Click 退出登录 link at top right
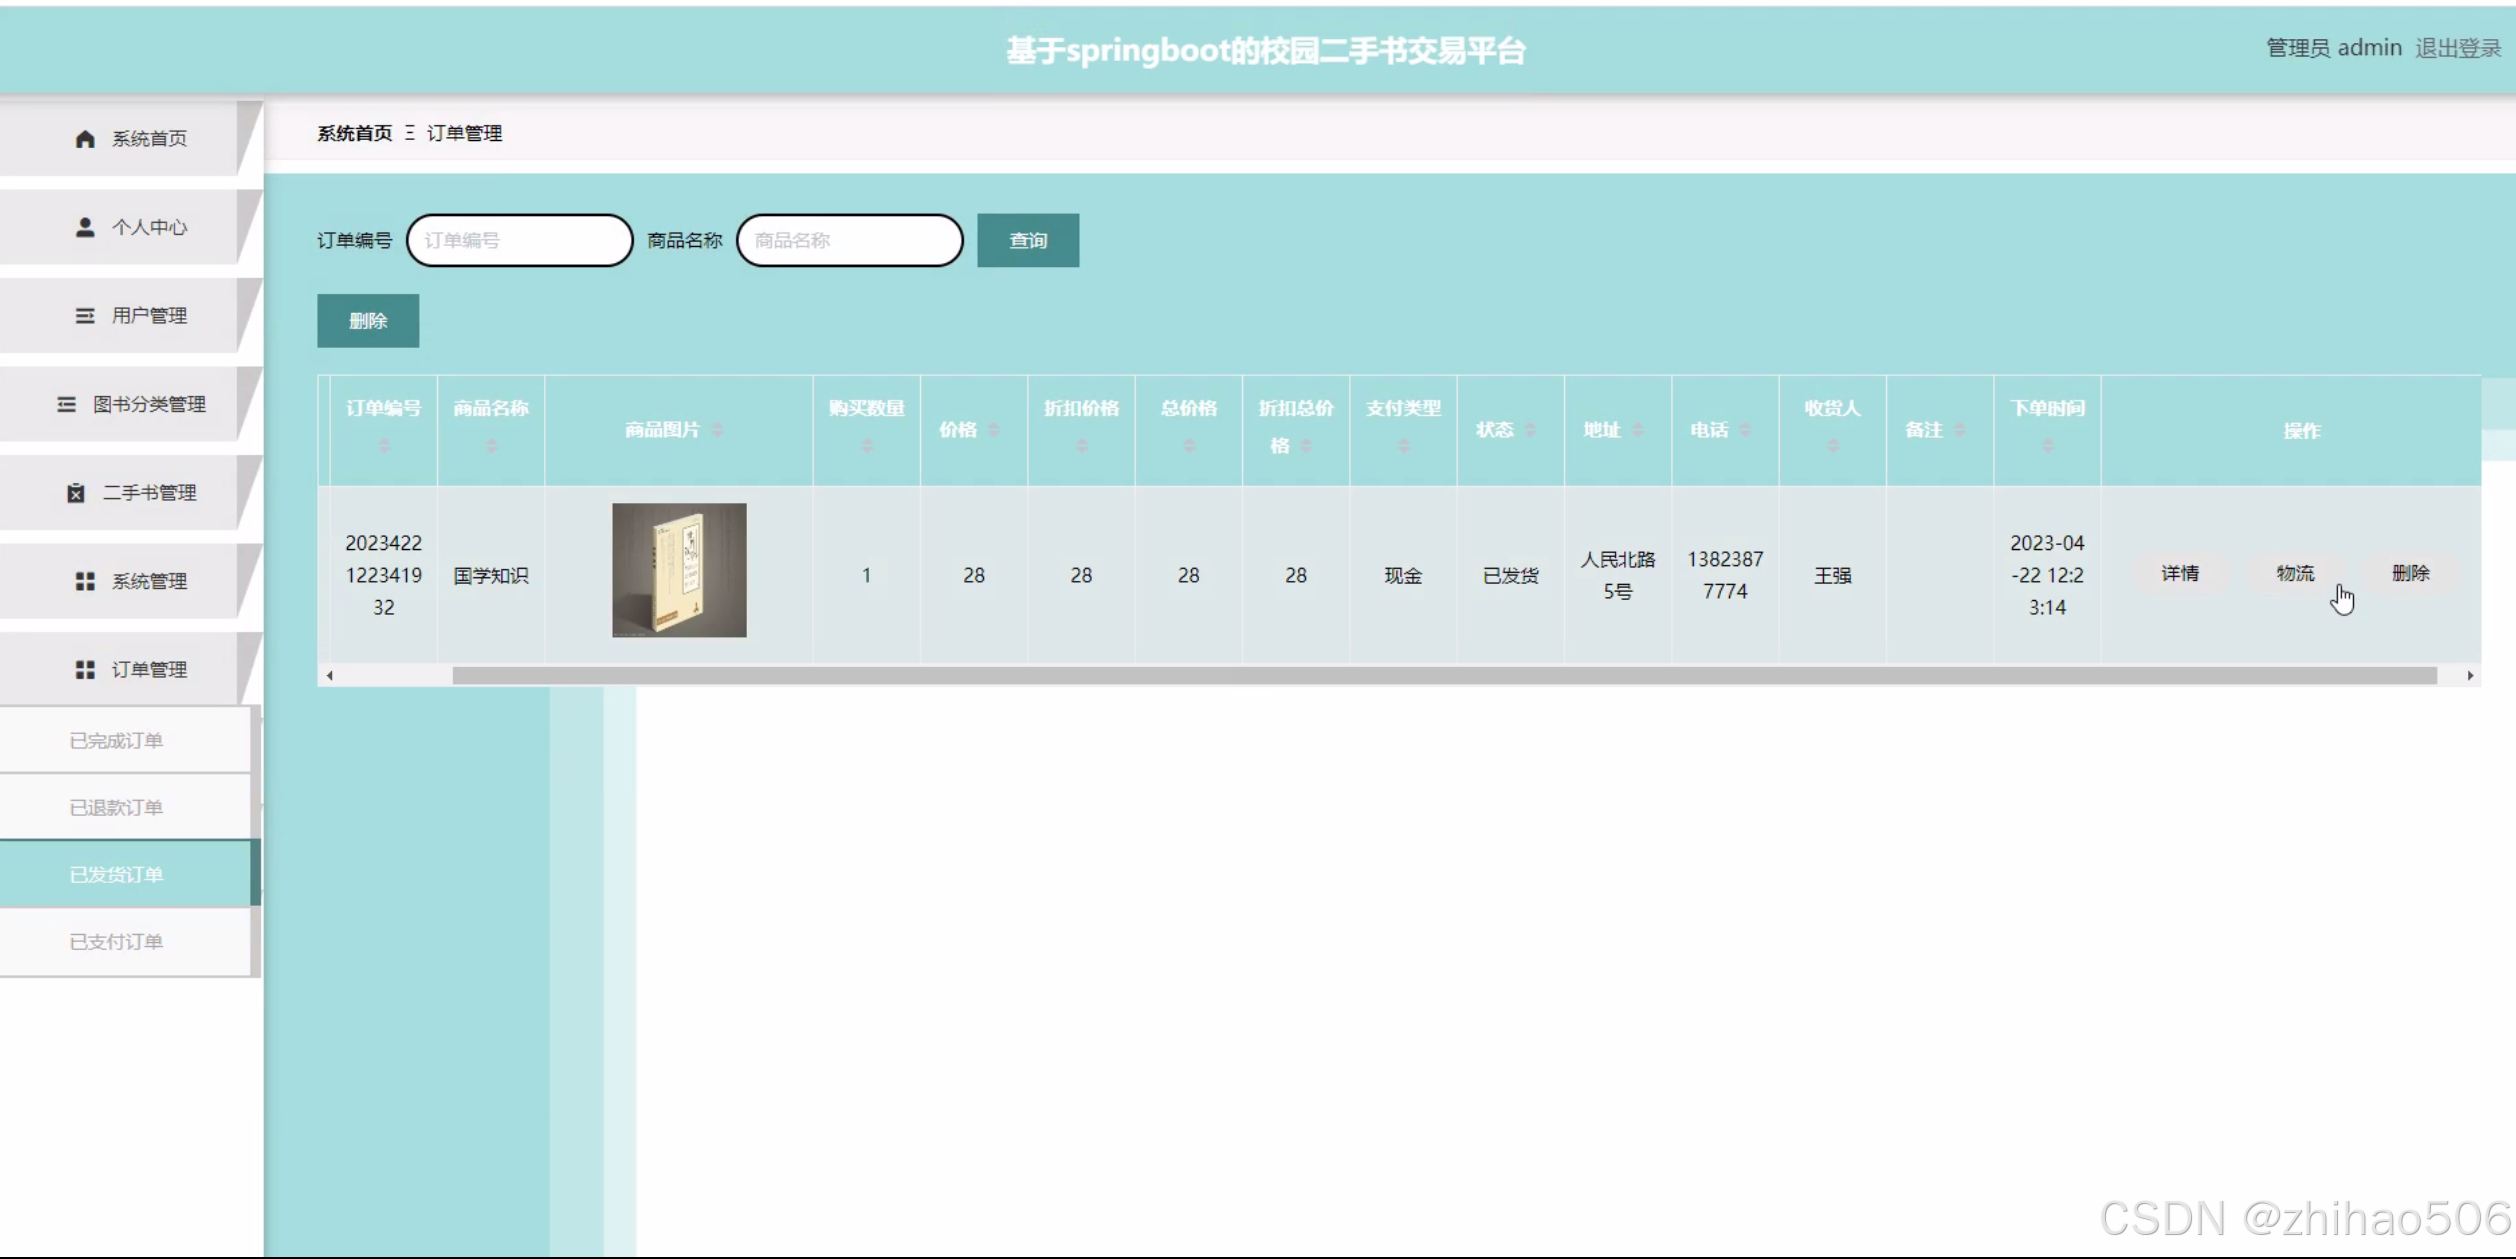The height and width of the screenshot is (1259, 2516). point(2457,48)
